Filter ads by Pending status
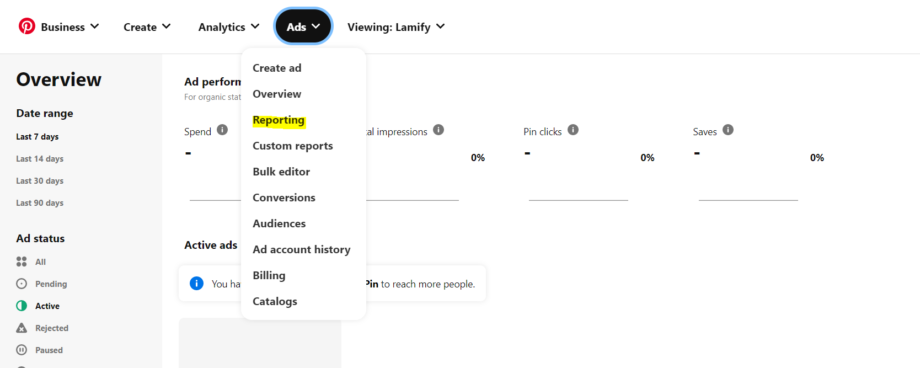The width and height of the screenshot is (920, 368). 42,284
